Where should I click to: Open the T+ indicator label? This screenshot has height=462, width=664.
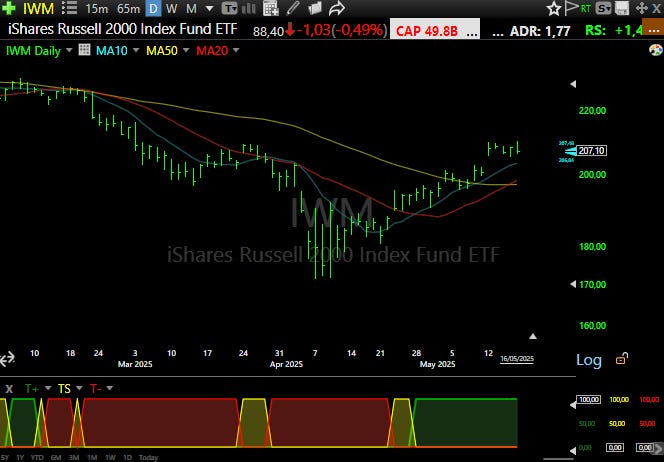(32, 388)
